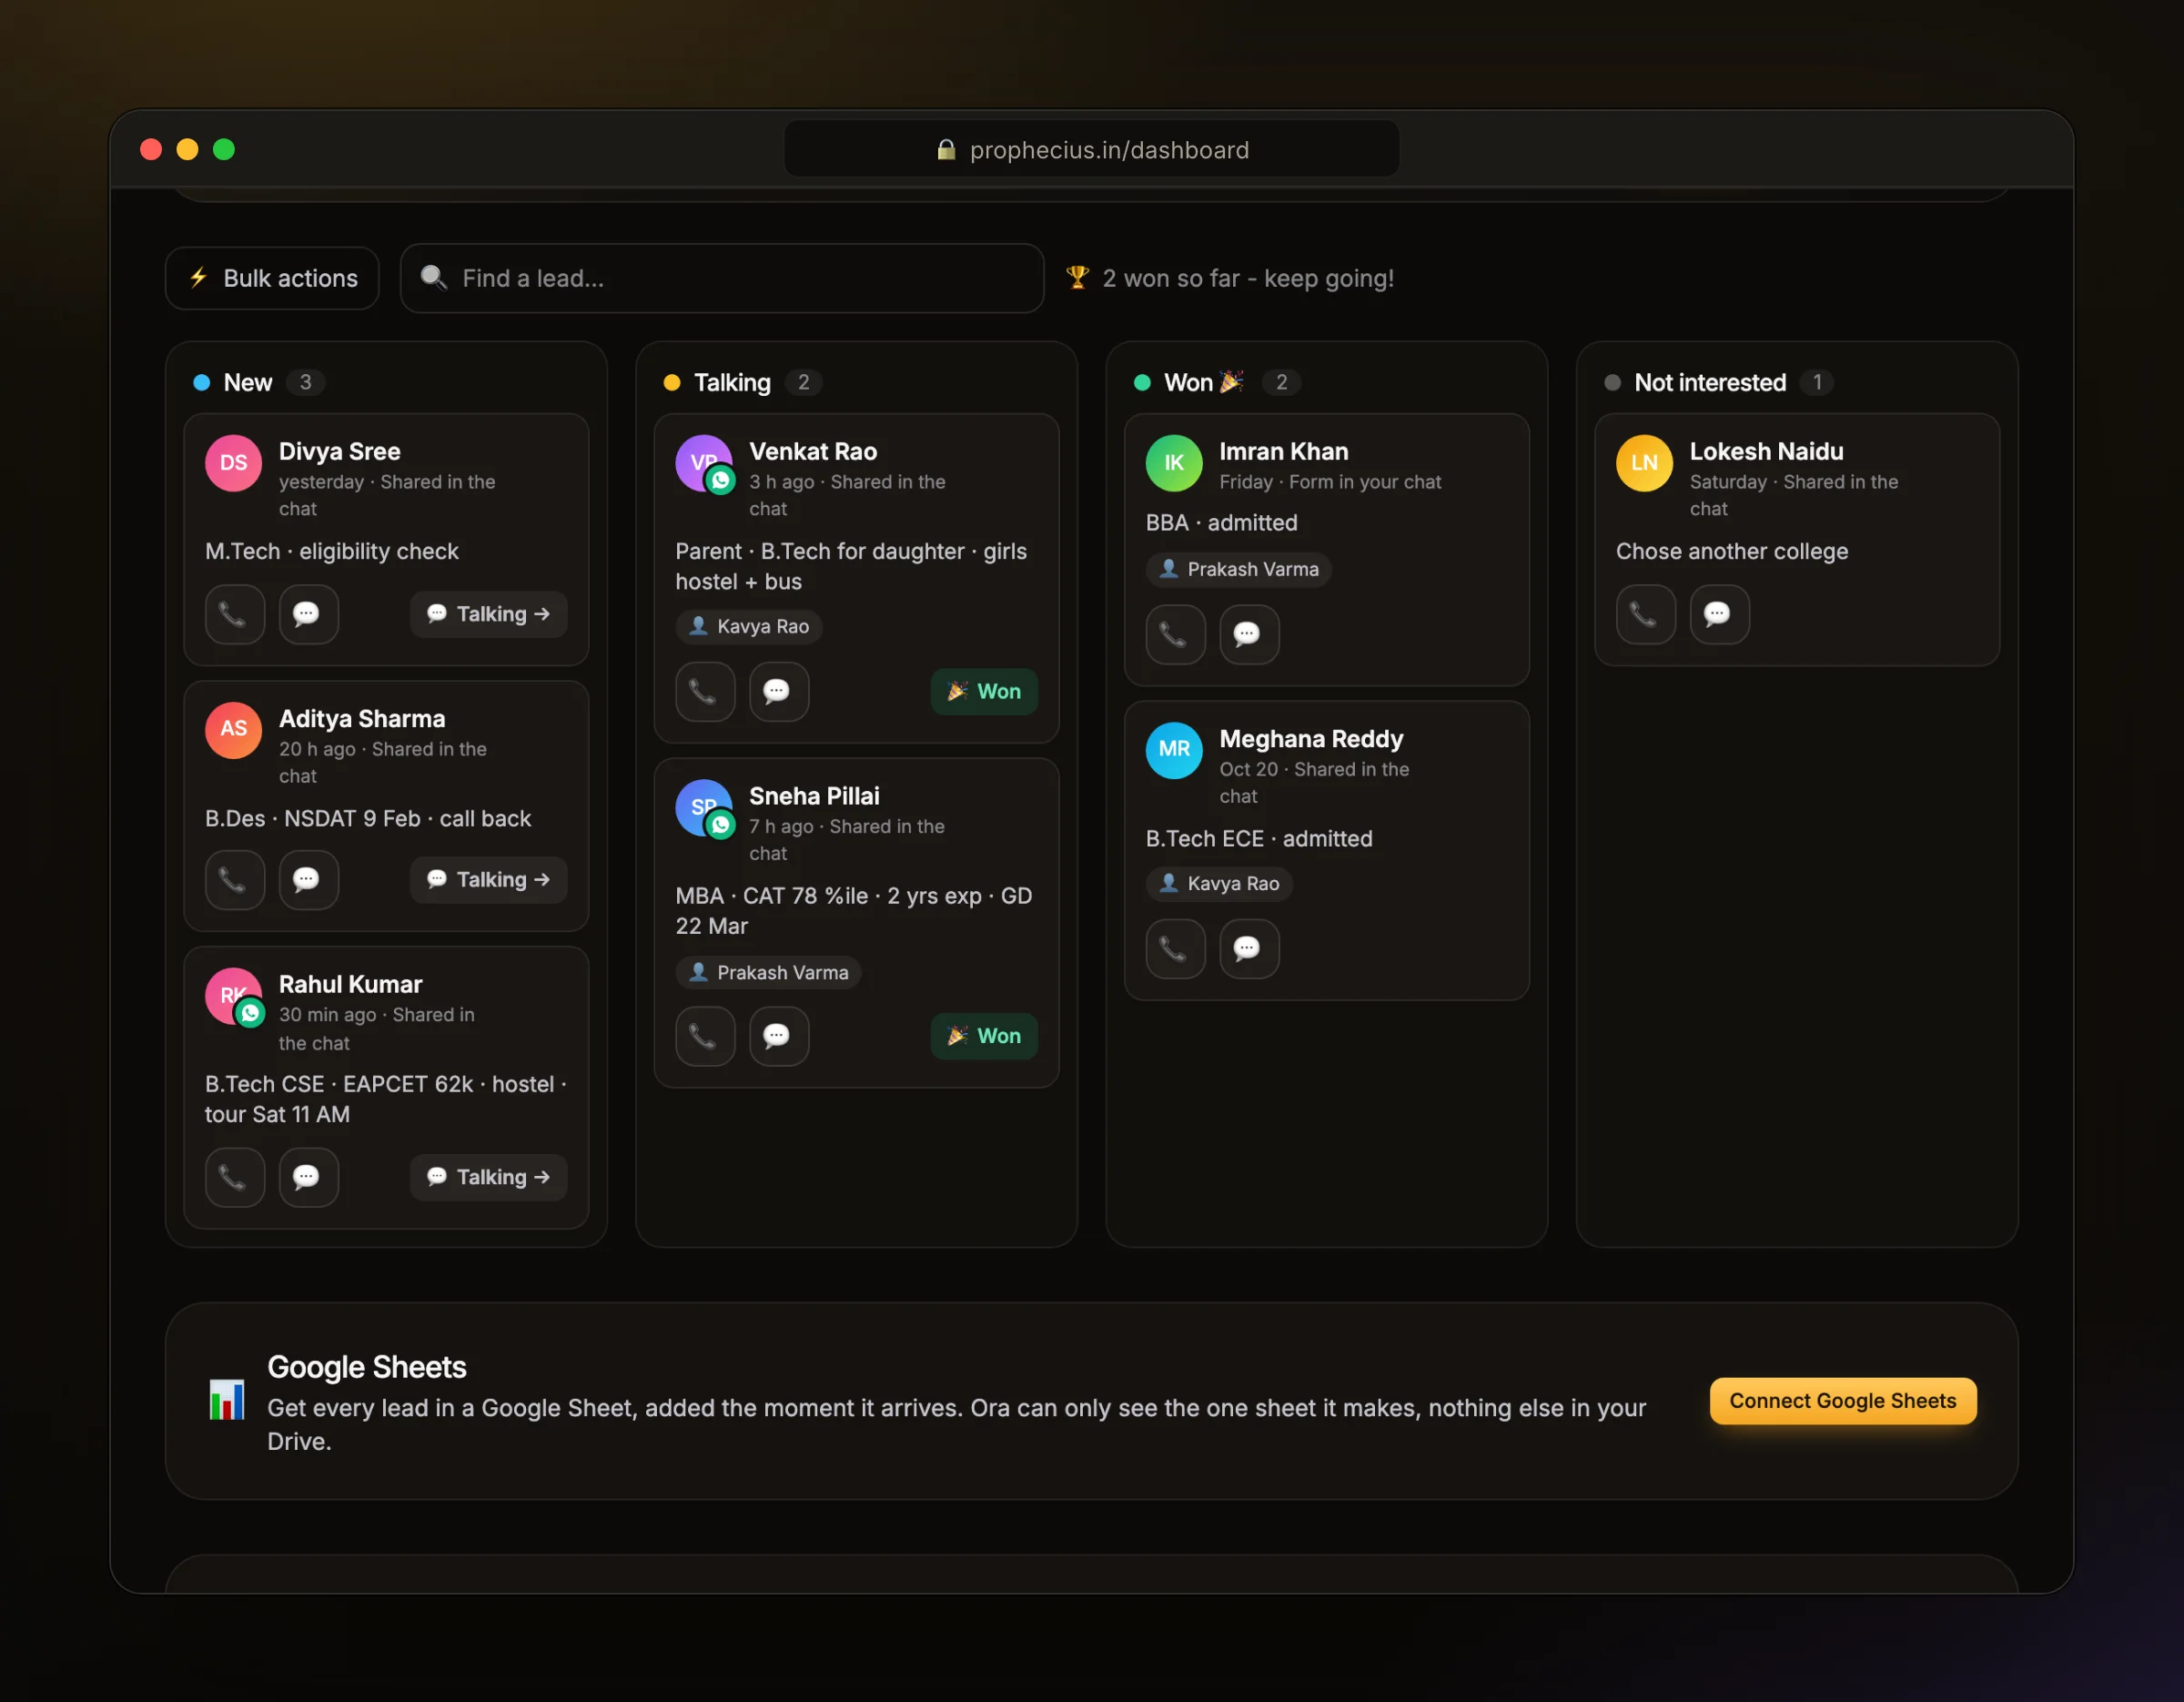Click the prophecius.in/dashboard address bar
The height and width of the screenshot is (1702, 2184).
pos(1092,149)
